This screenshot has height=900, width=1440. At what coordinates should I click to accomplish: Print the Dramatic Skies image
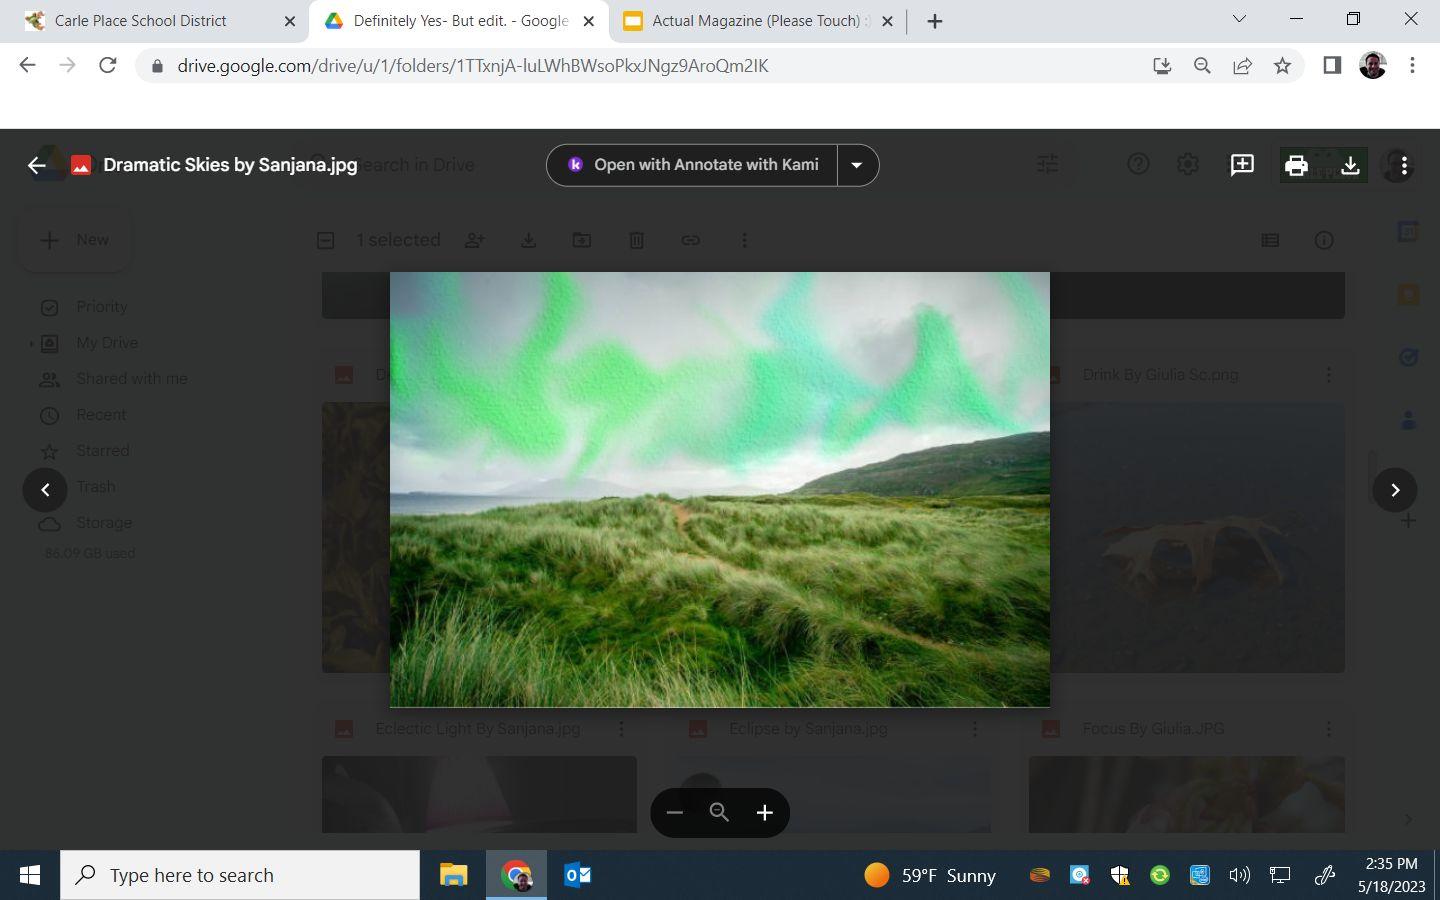click(x=1296, y=165)
